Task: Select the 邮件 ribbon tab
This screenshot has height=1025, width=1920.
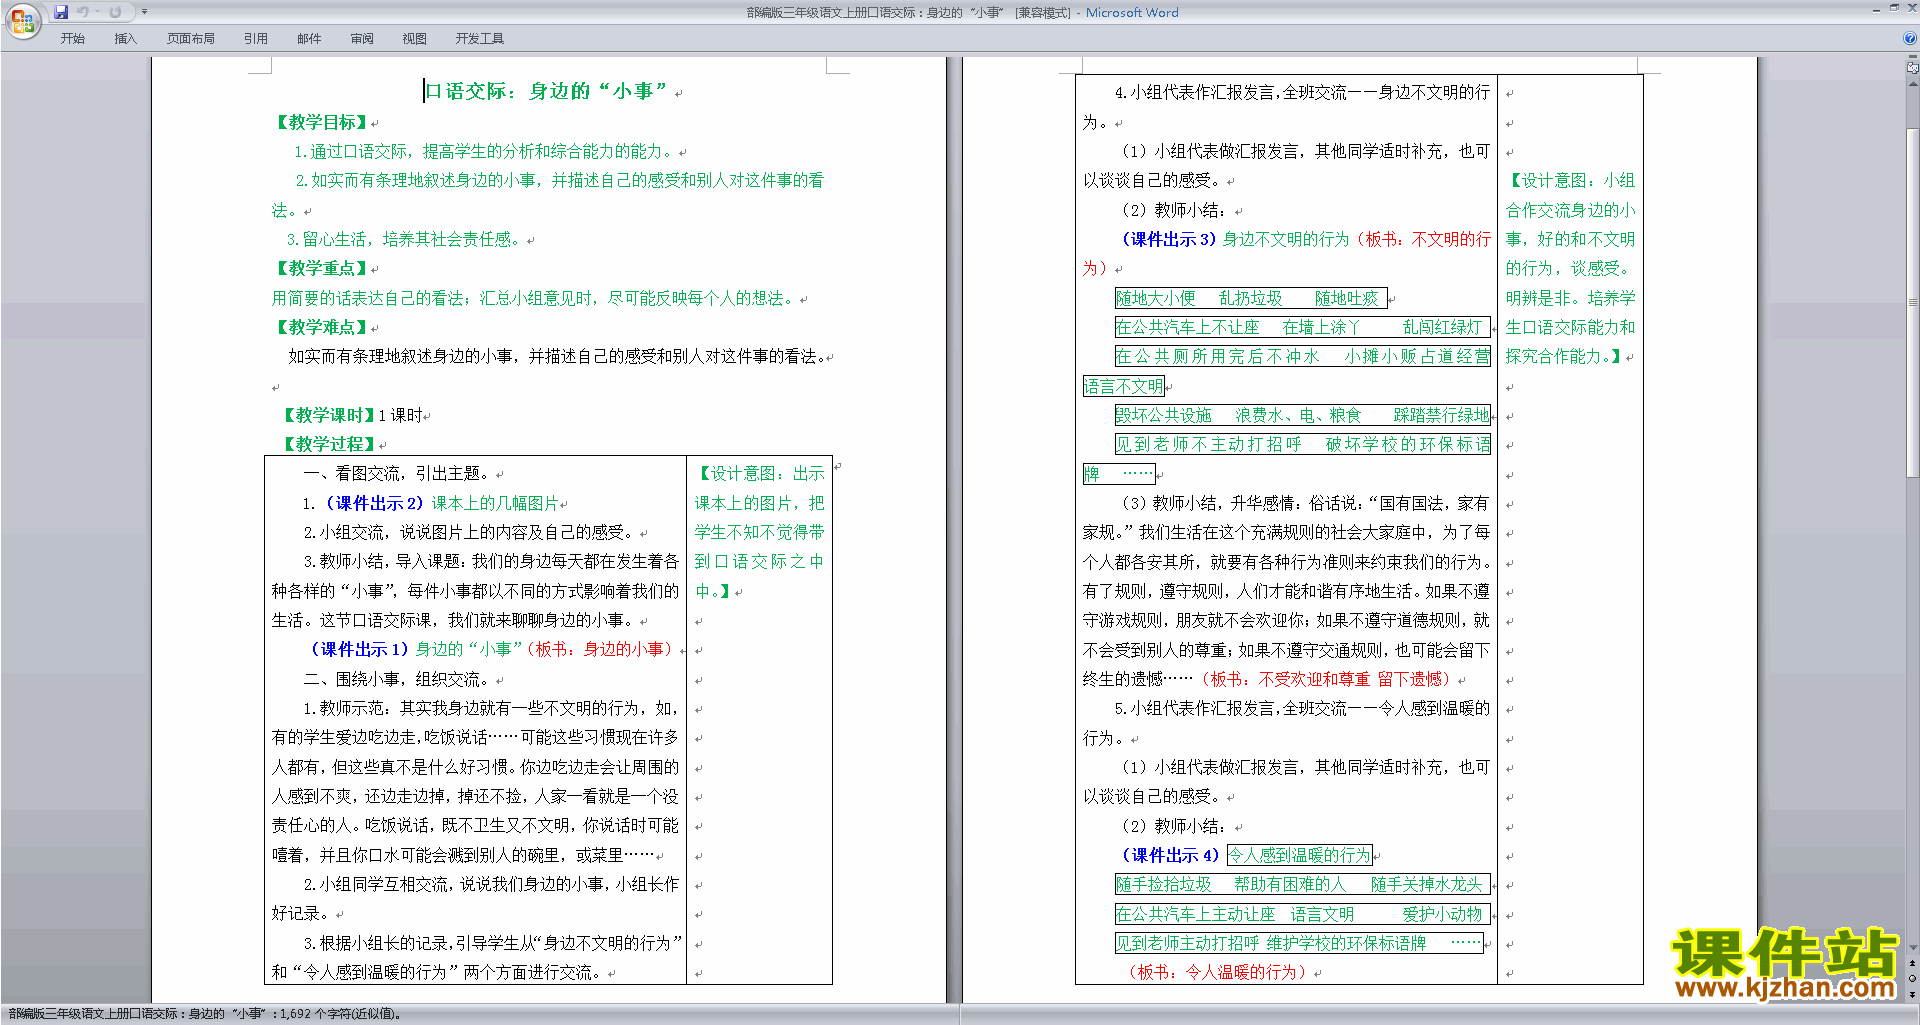Action: coord(309,38)
